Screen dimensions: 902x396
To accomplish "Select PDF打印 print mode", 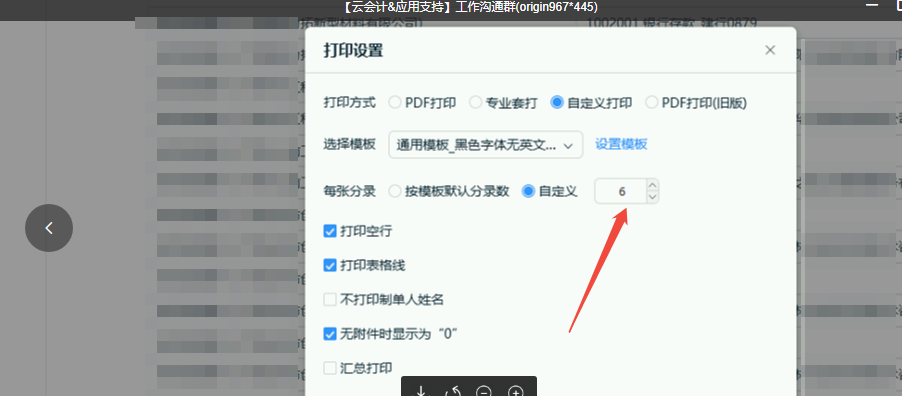I will (x=395, y=103).
